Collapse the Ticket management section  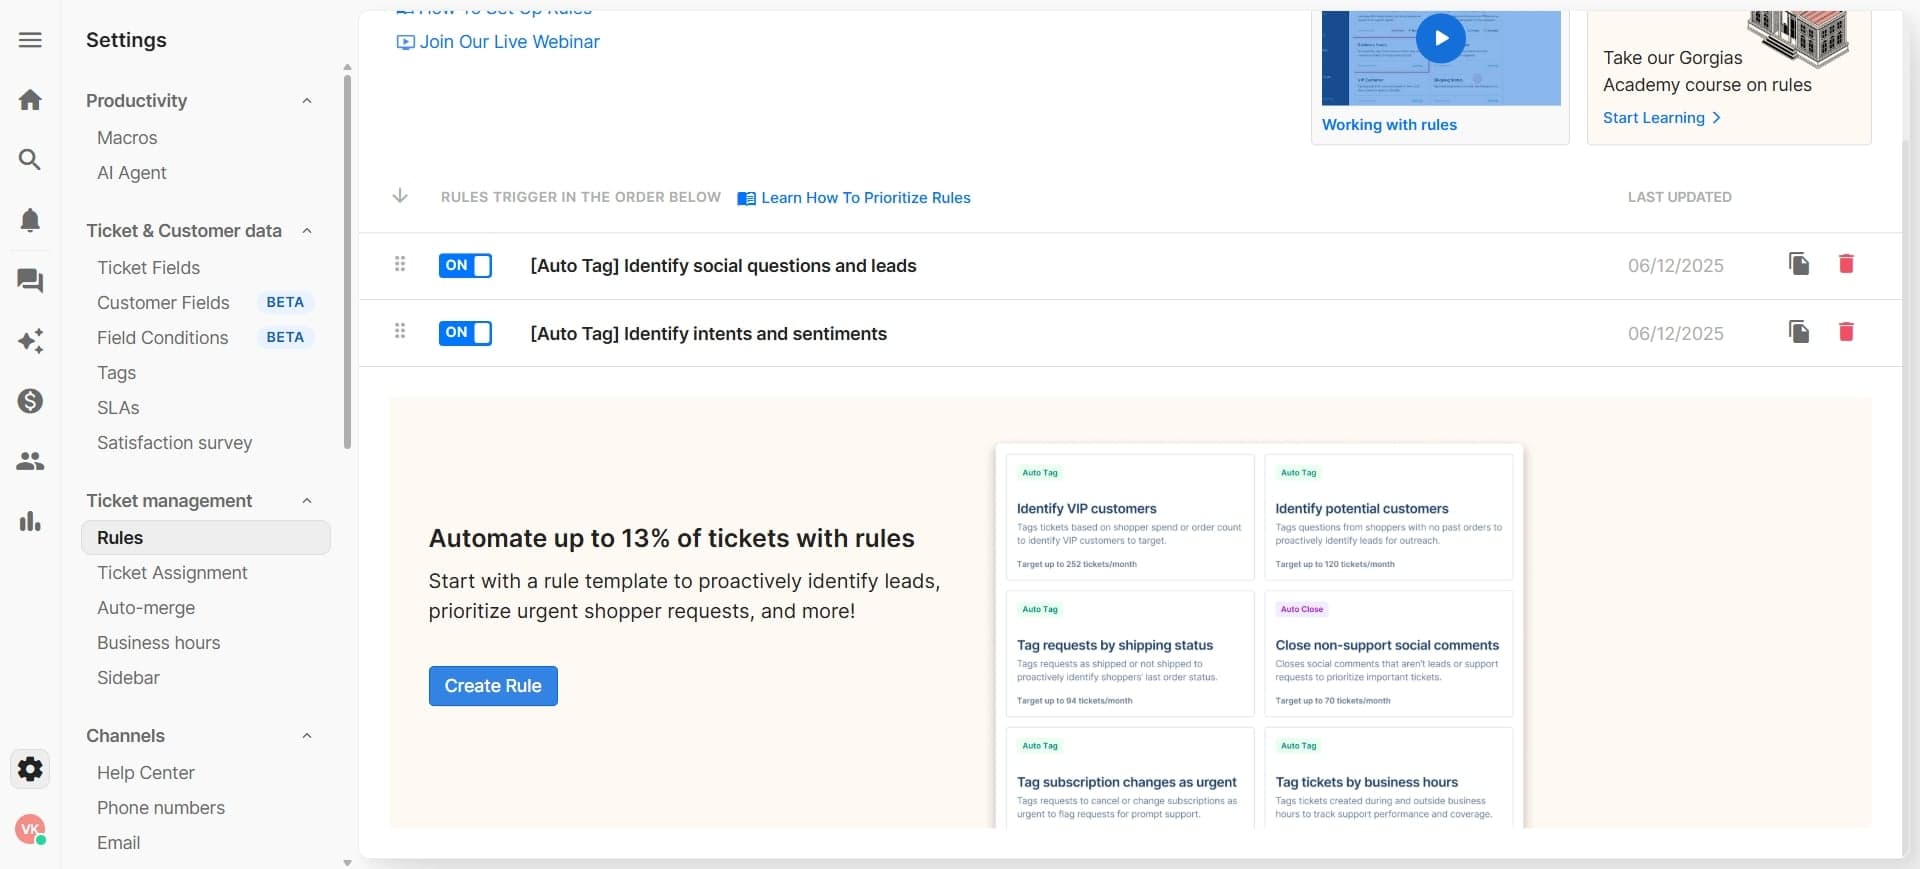(x=307, y=501)
